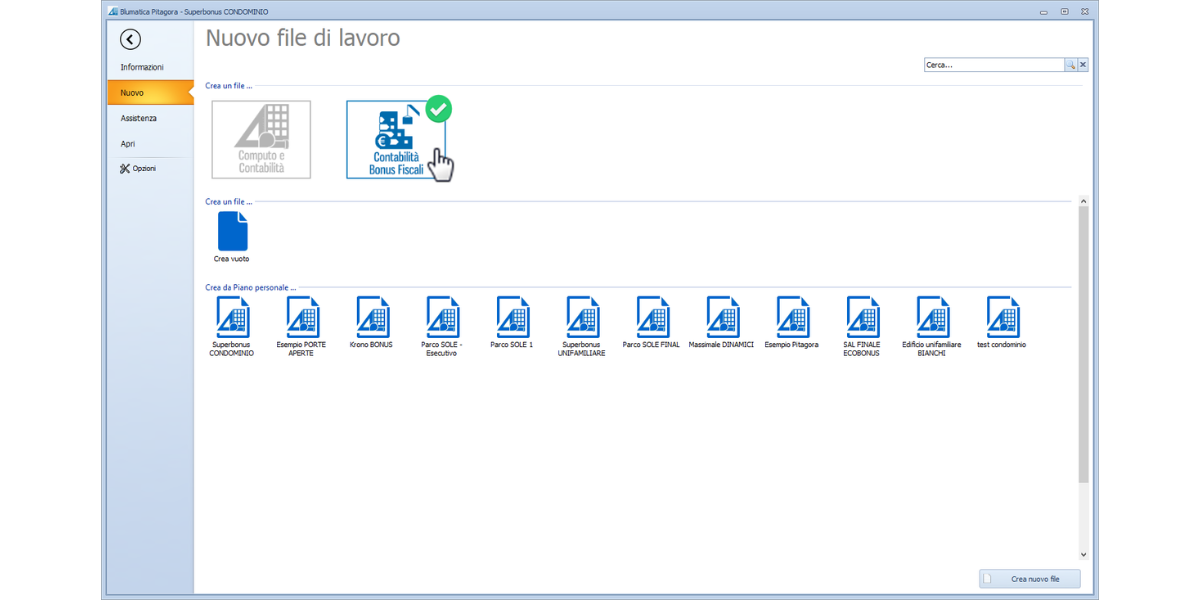Click the Crea nuovo file button

(x=1030, y=579)
